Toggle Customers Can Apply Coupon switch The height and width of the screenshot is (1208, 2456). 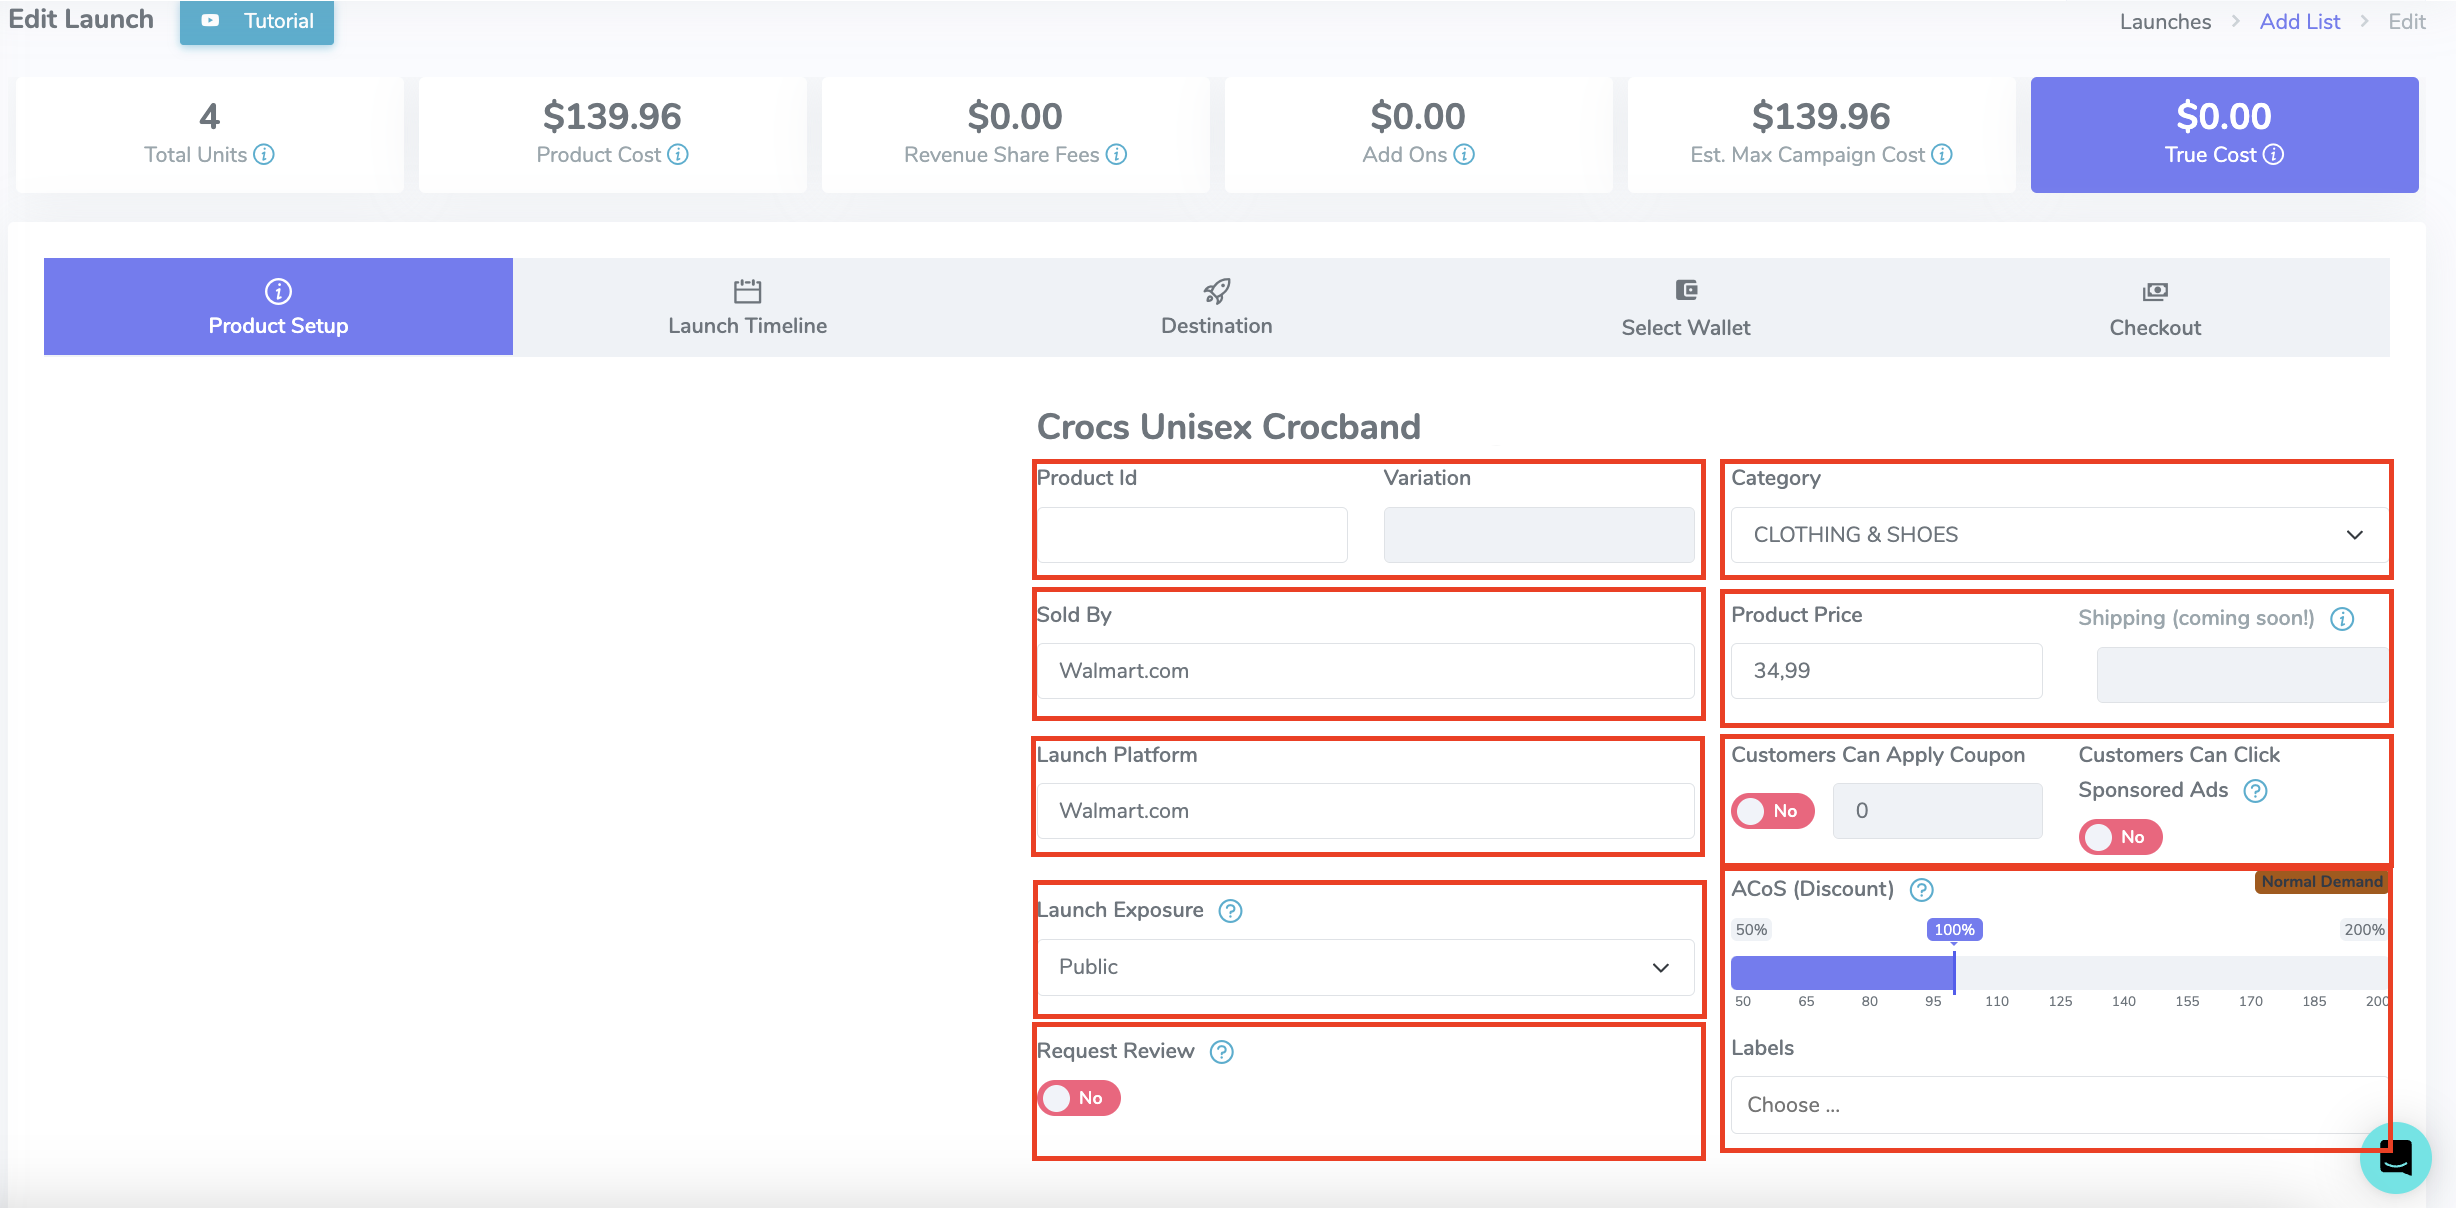pos(1772,811)
